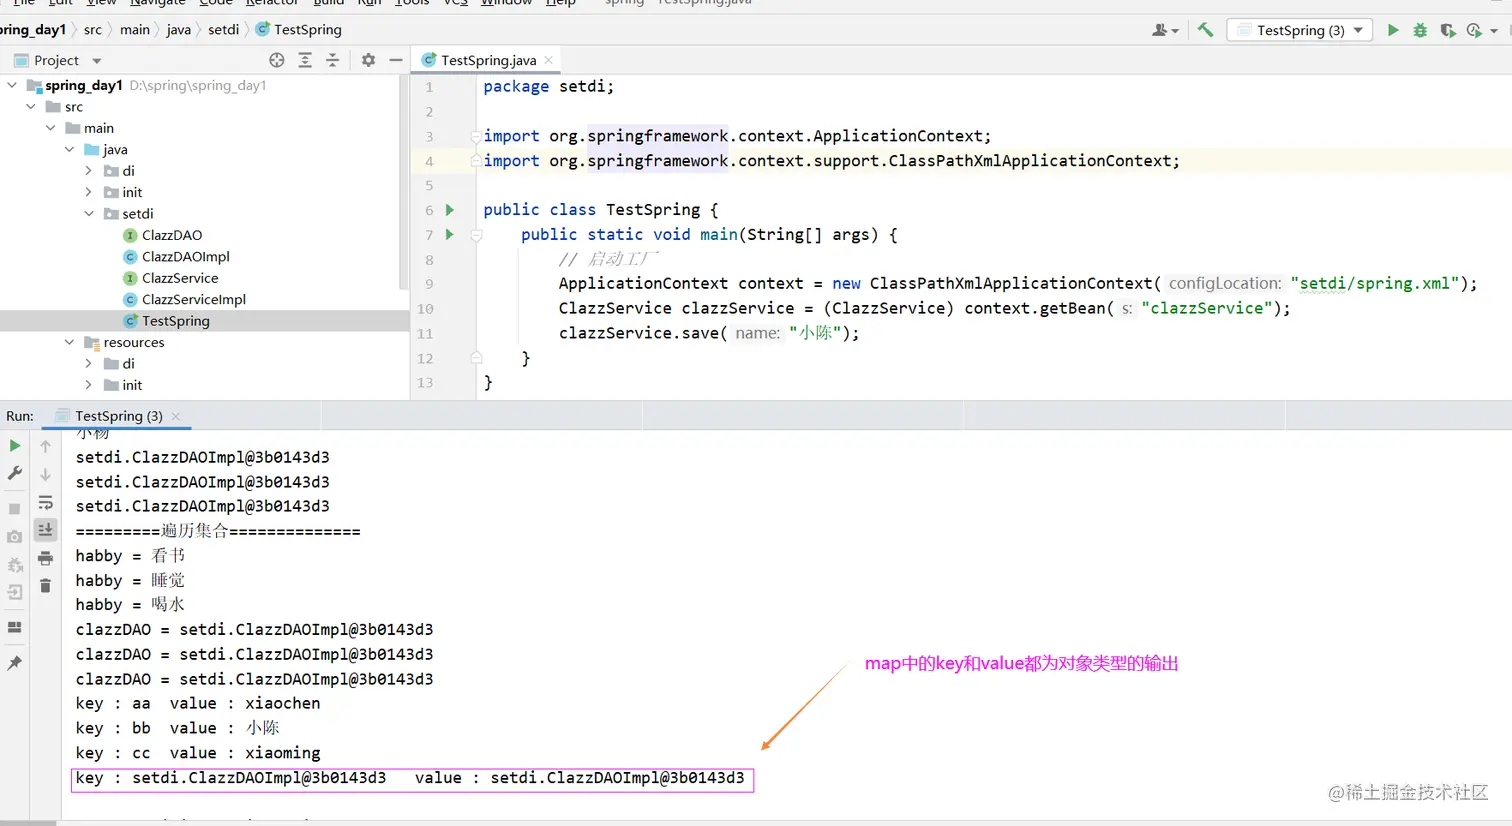Click the setdi breadcrumb in navigation bar
The height and width of the screenshot is (826, 1512).
coord(223,30)
